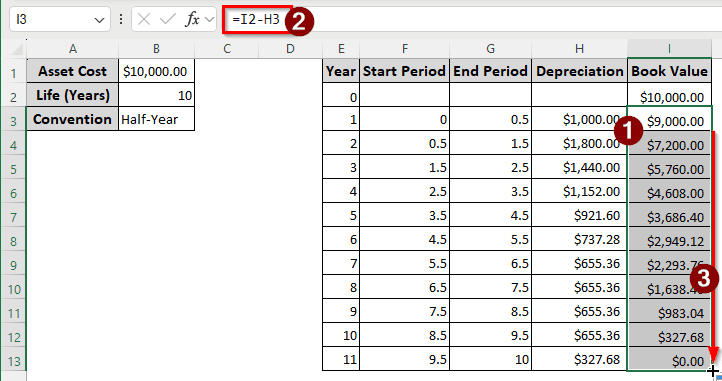Click the Insert Function fx icon

192,19
